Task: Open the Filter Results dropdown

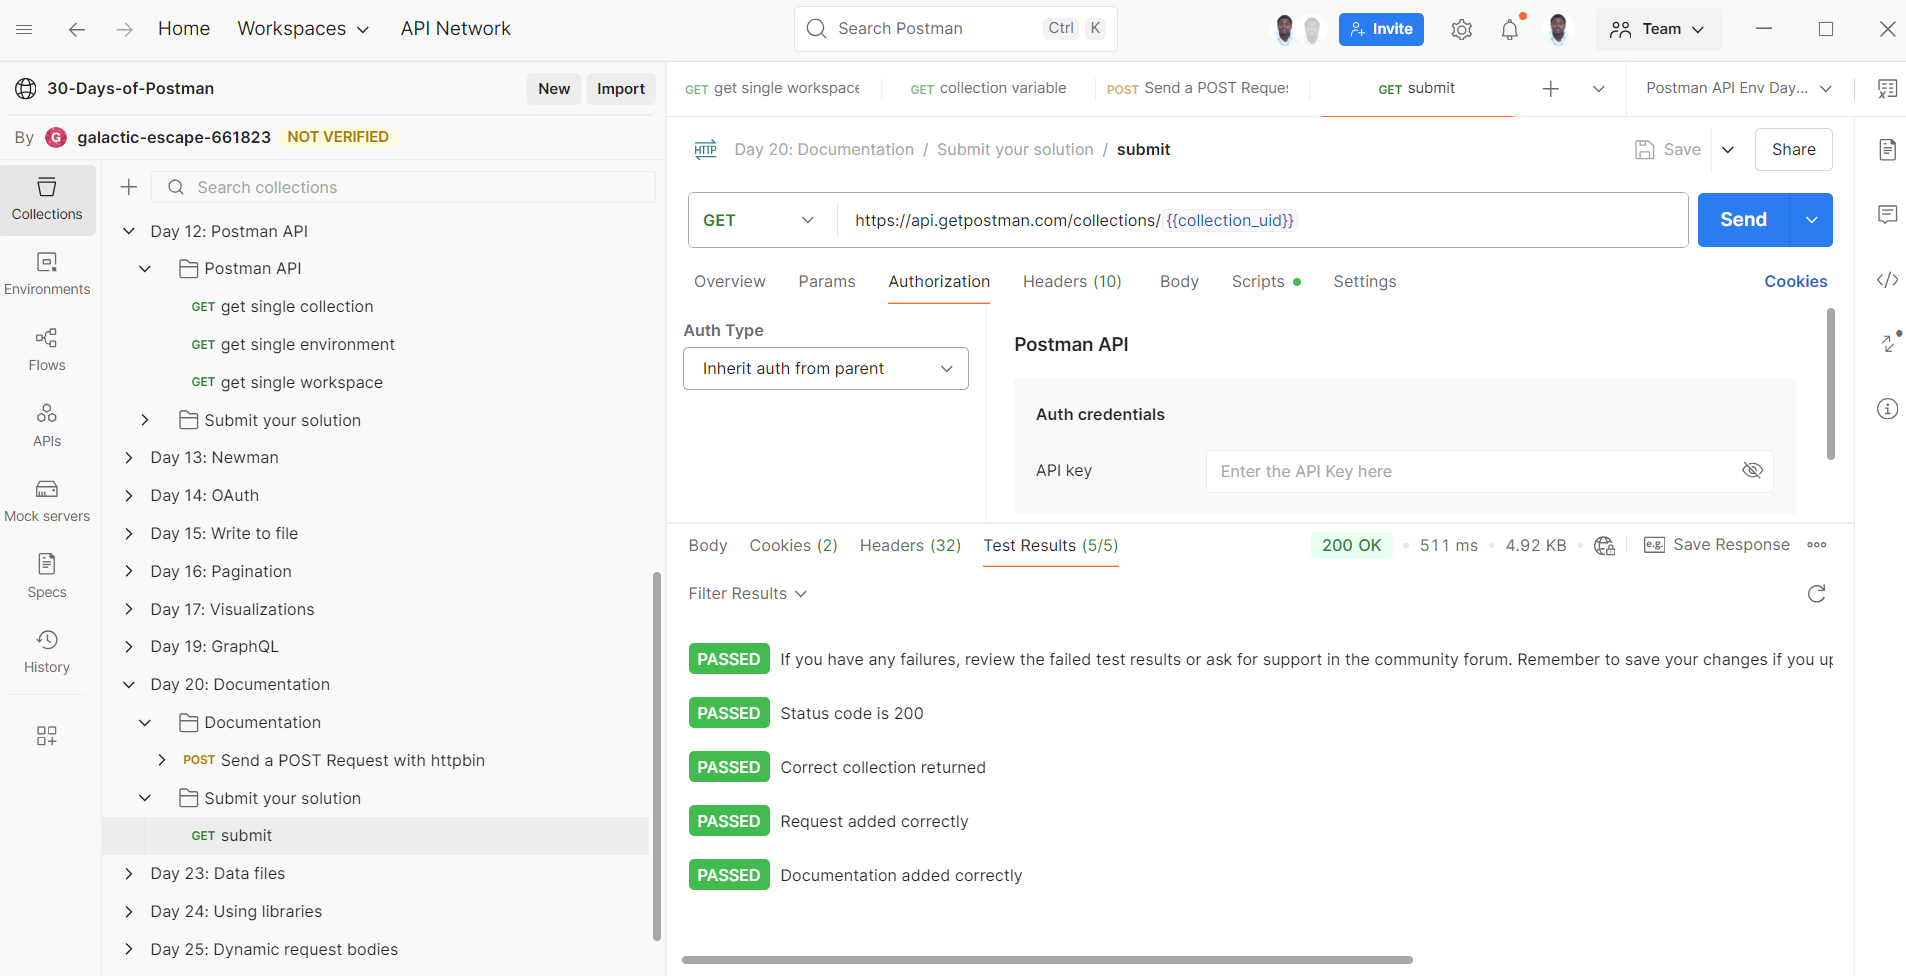Action: 747,594
